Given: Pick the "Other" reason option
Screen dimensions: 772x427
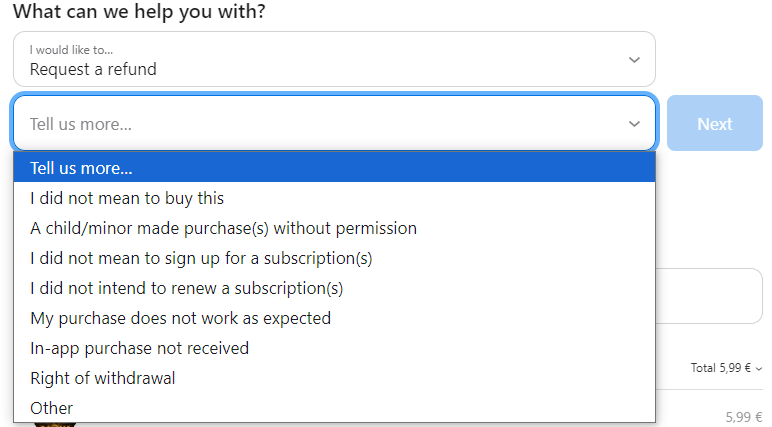Looking at the screenshot, I should click(x=52, y=408).
